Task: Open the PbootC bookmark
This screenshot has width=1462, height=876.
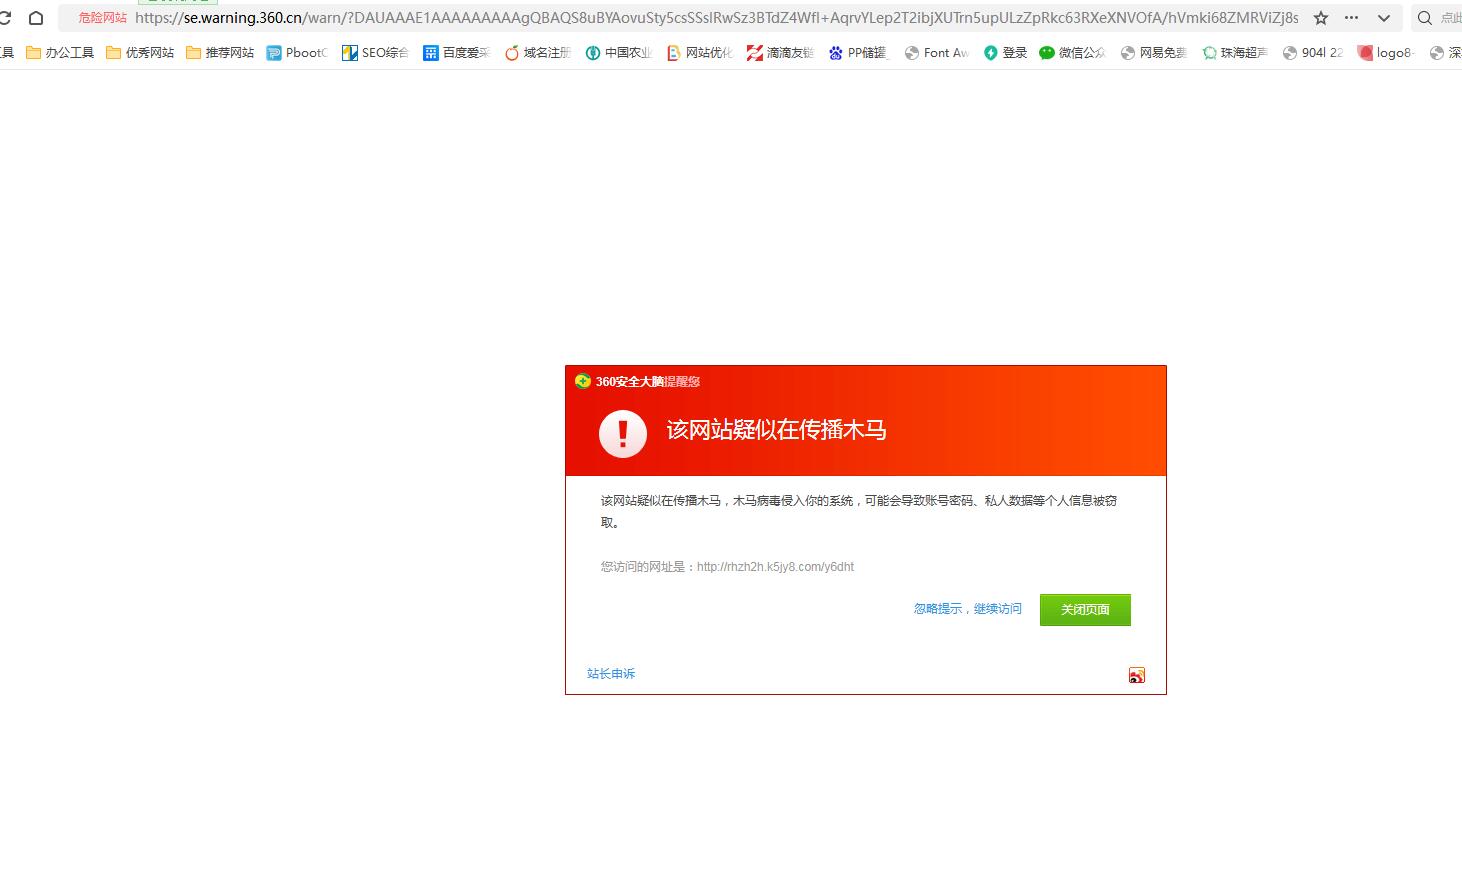Action: [x=297, y=53]
